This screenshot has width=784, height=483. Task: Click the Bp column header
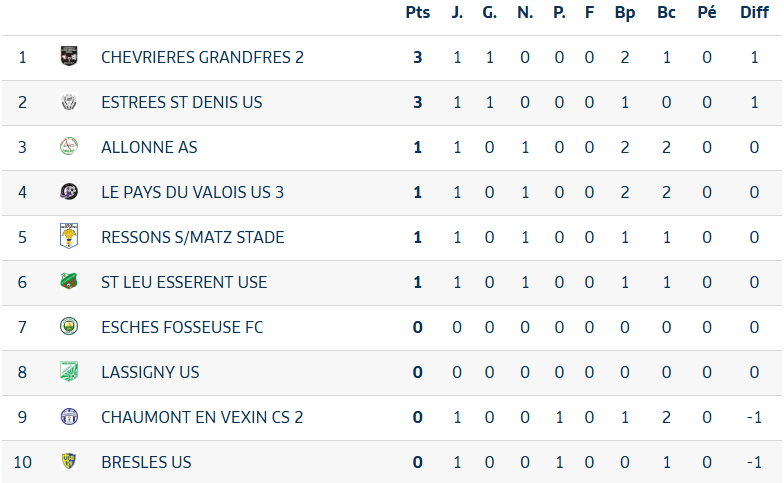click(625, 13)
